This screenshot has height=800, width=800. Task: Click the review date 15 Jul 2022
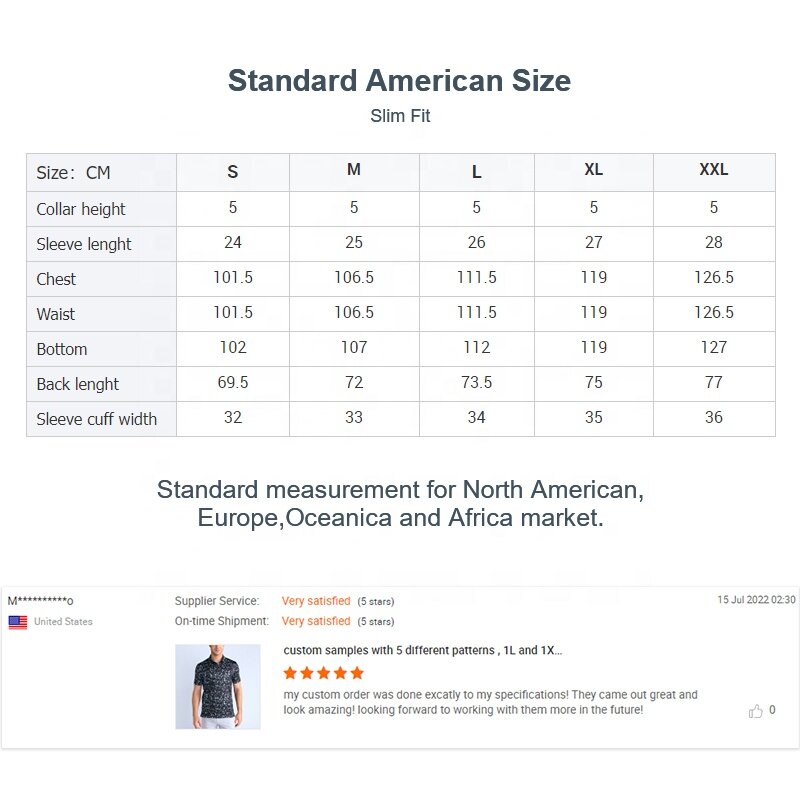coord(756,599)
